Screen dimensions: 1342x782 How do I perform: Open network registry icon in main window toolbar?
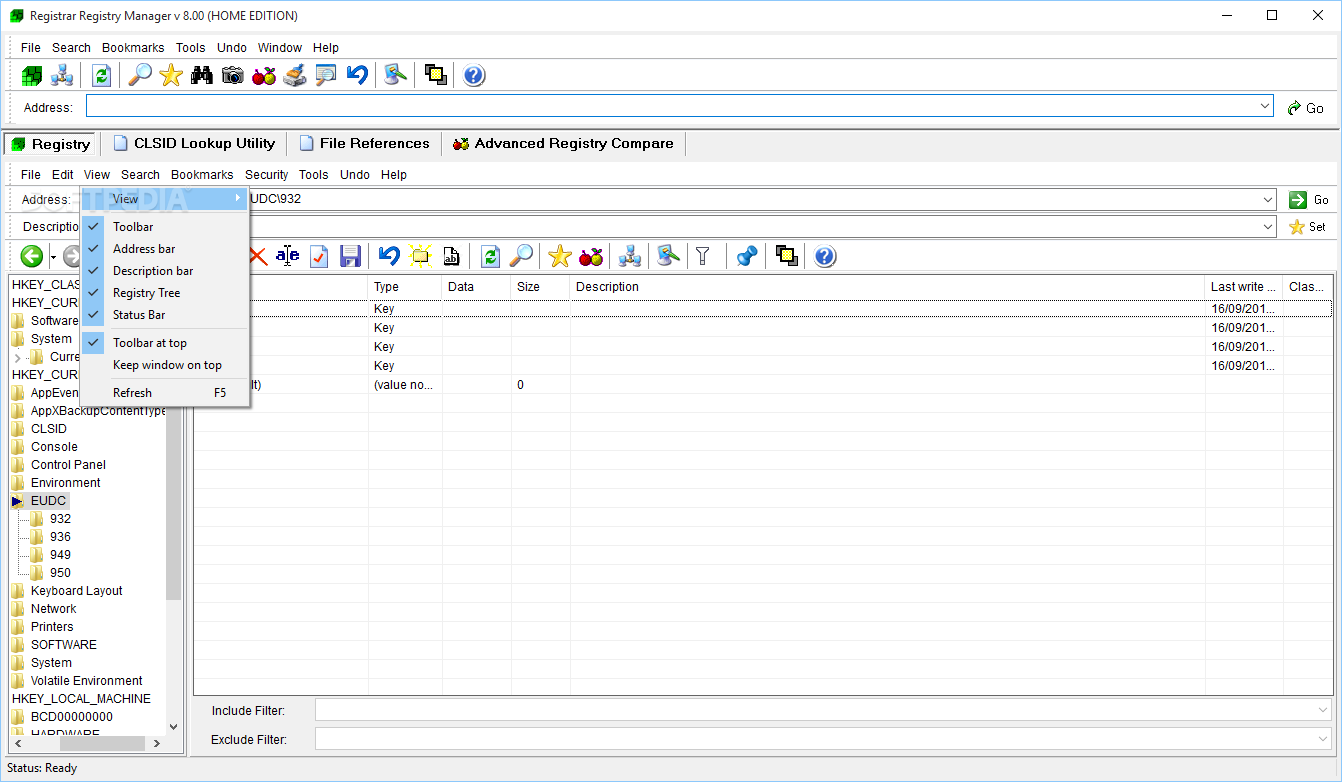click(62, 75)
